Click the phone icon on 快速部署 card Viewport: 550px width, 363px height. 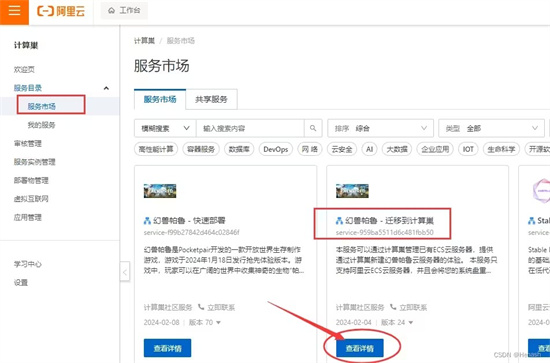(x=201, y=307)
